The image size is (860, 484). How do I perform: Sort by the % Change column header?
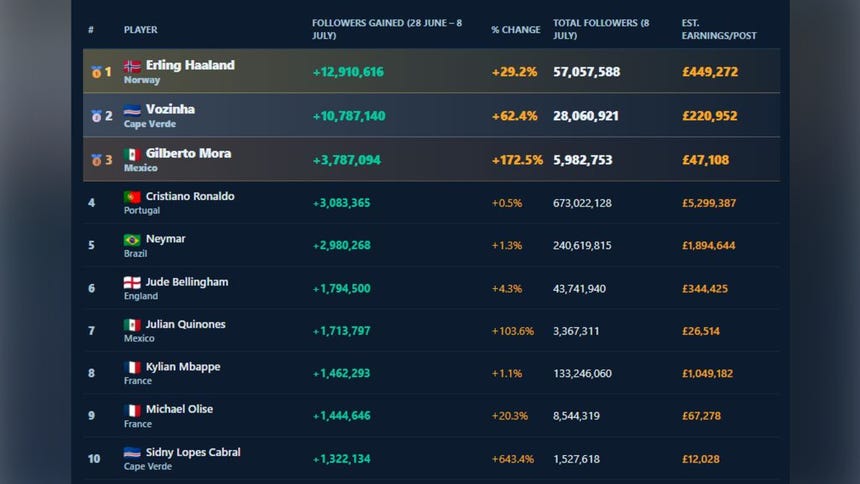(x=516, y=30)
